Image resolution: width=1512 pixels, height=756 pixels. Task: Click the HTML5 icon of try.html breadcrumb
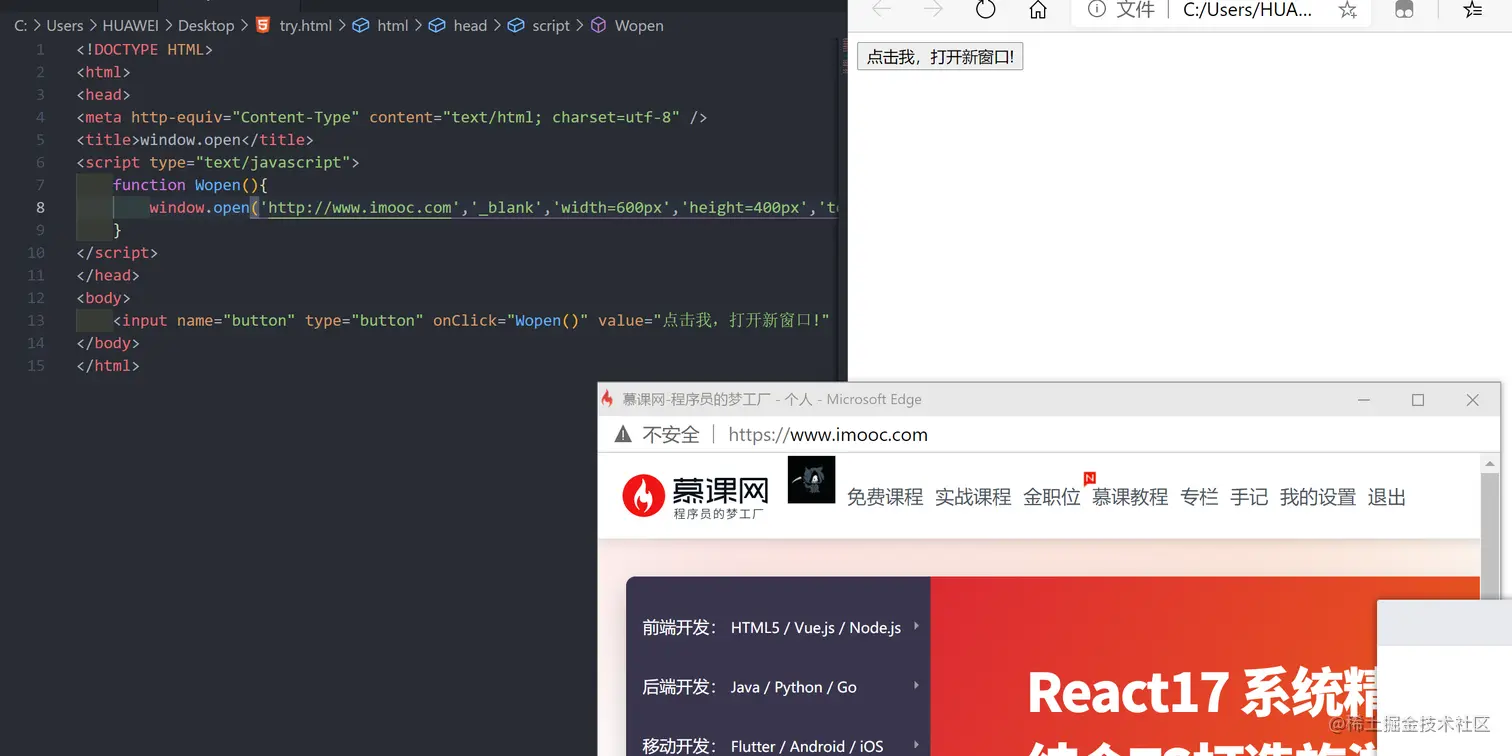263,25
